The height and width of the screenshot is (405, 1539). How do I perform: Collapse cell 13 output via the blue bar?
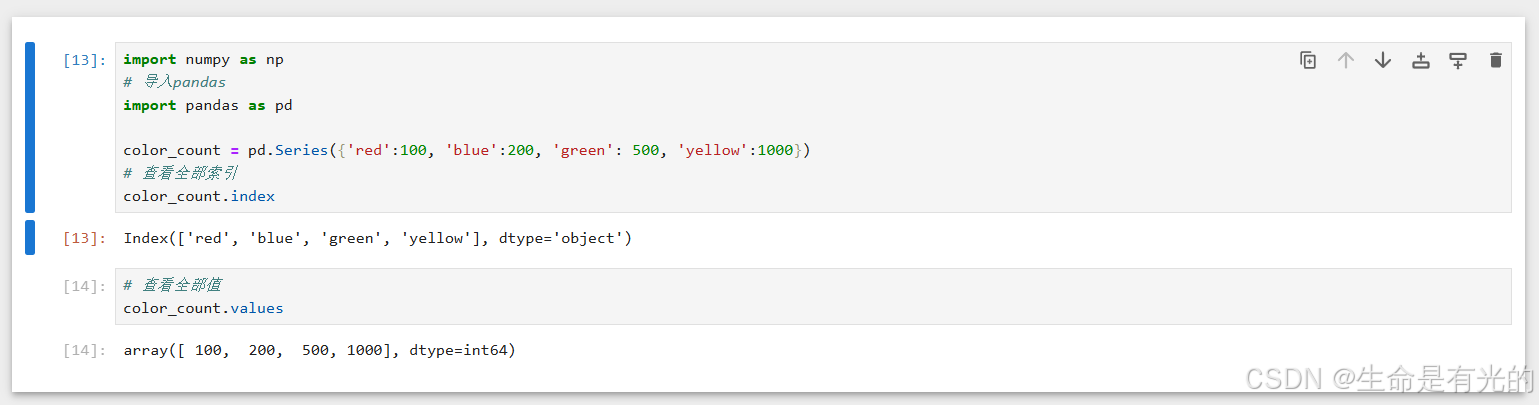pyautogui.click(x=30, y=238)
